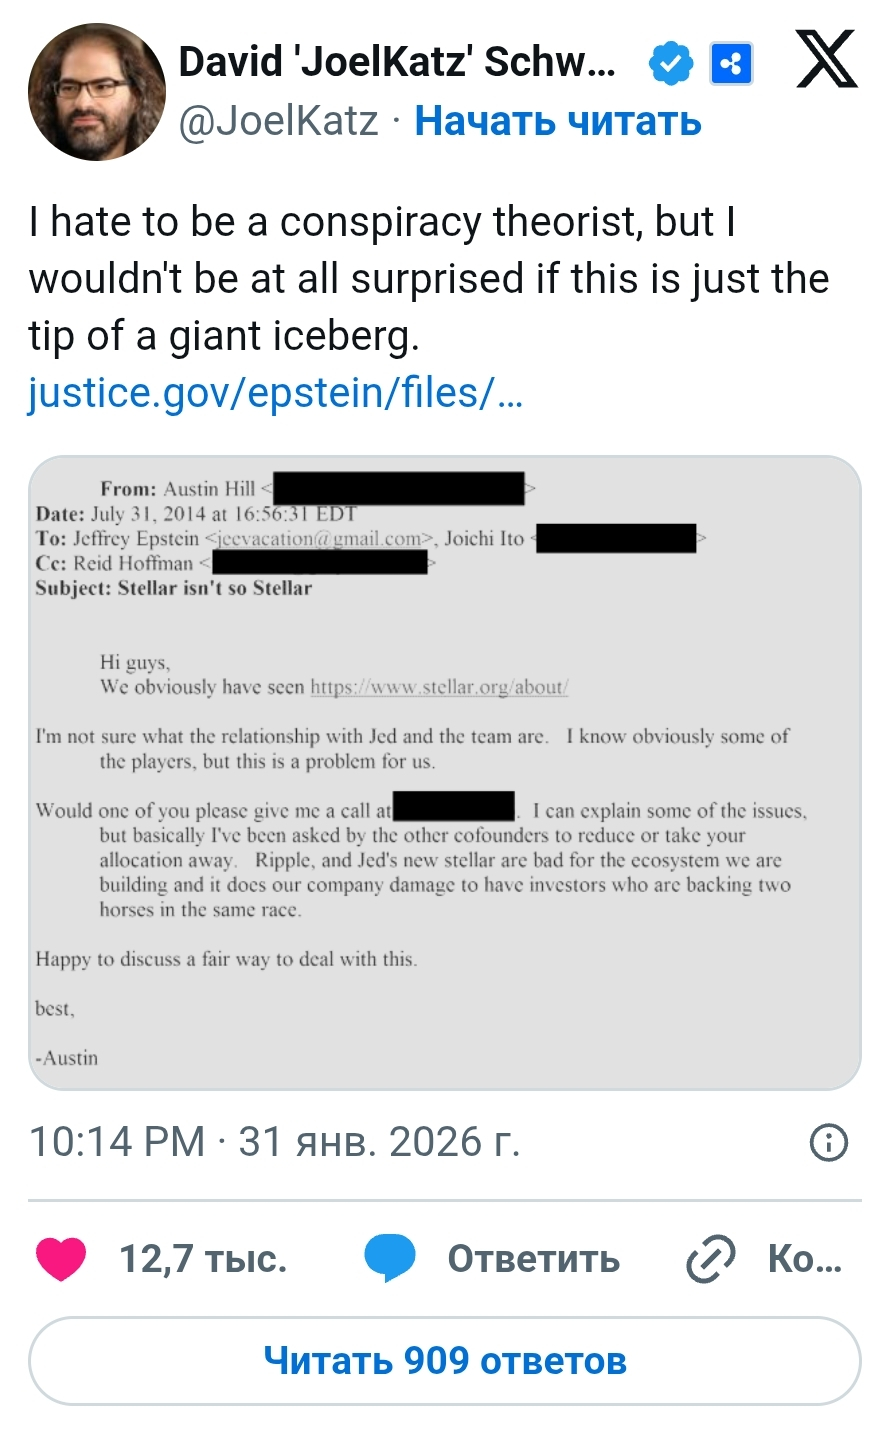Like the tweet with the heart icon

pos(61,1258)
